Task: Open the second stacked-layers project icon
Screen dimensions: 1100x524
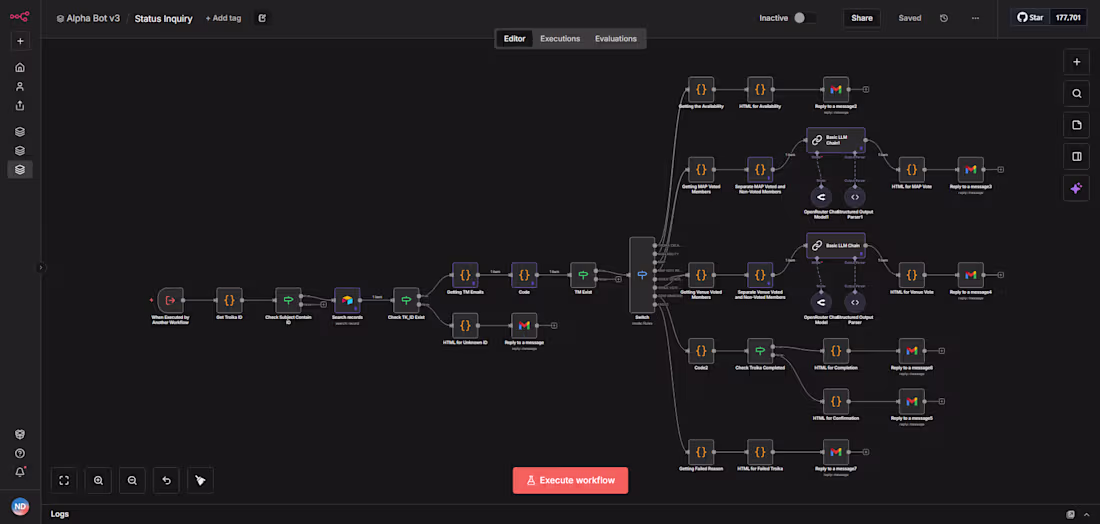Action: pos(20,150)
